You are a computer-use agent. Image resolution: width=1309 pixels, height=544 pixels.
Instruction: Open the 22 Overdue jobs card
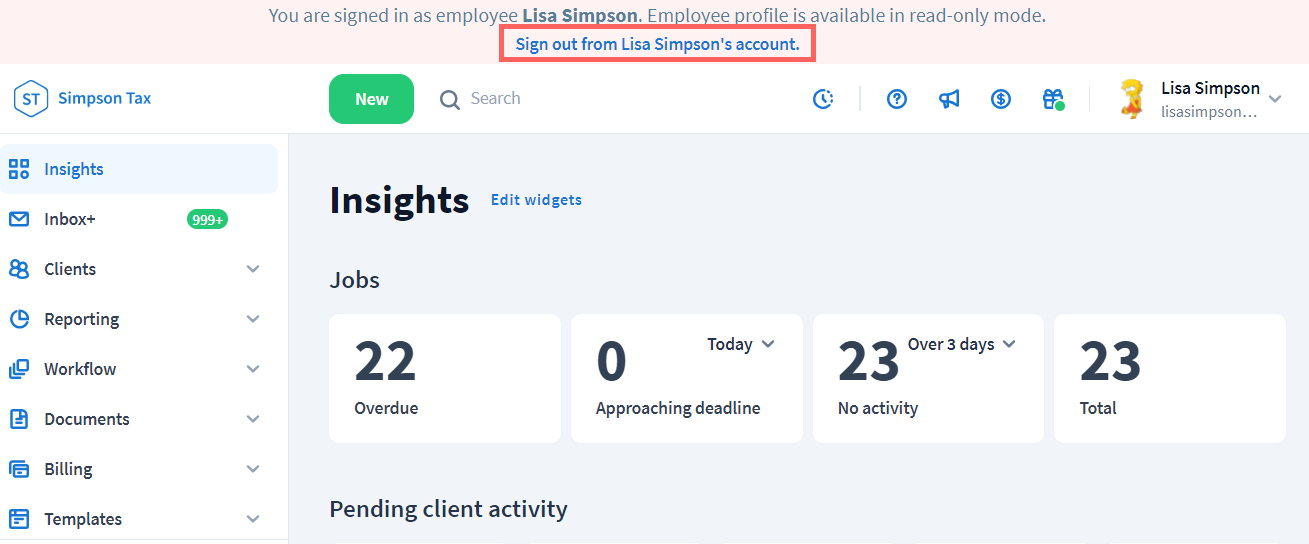pos(444,378)
